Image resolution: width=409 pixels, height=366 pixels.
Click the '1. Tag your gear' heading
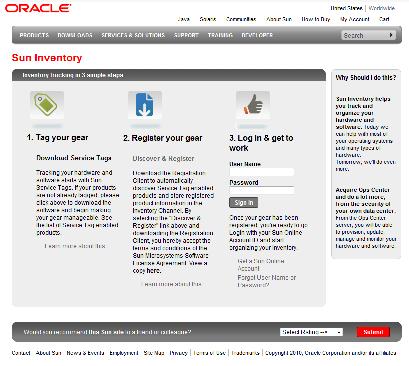(57, 137)
